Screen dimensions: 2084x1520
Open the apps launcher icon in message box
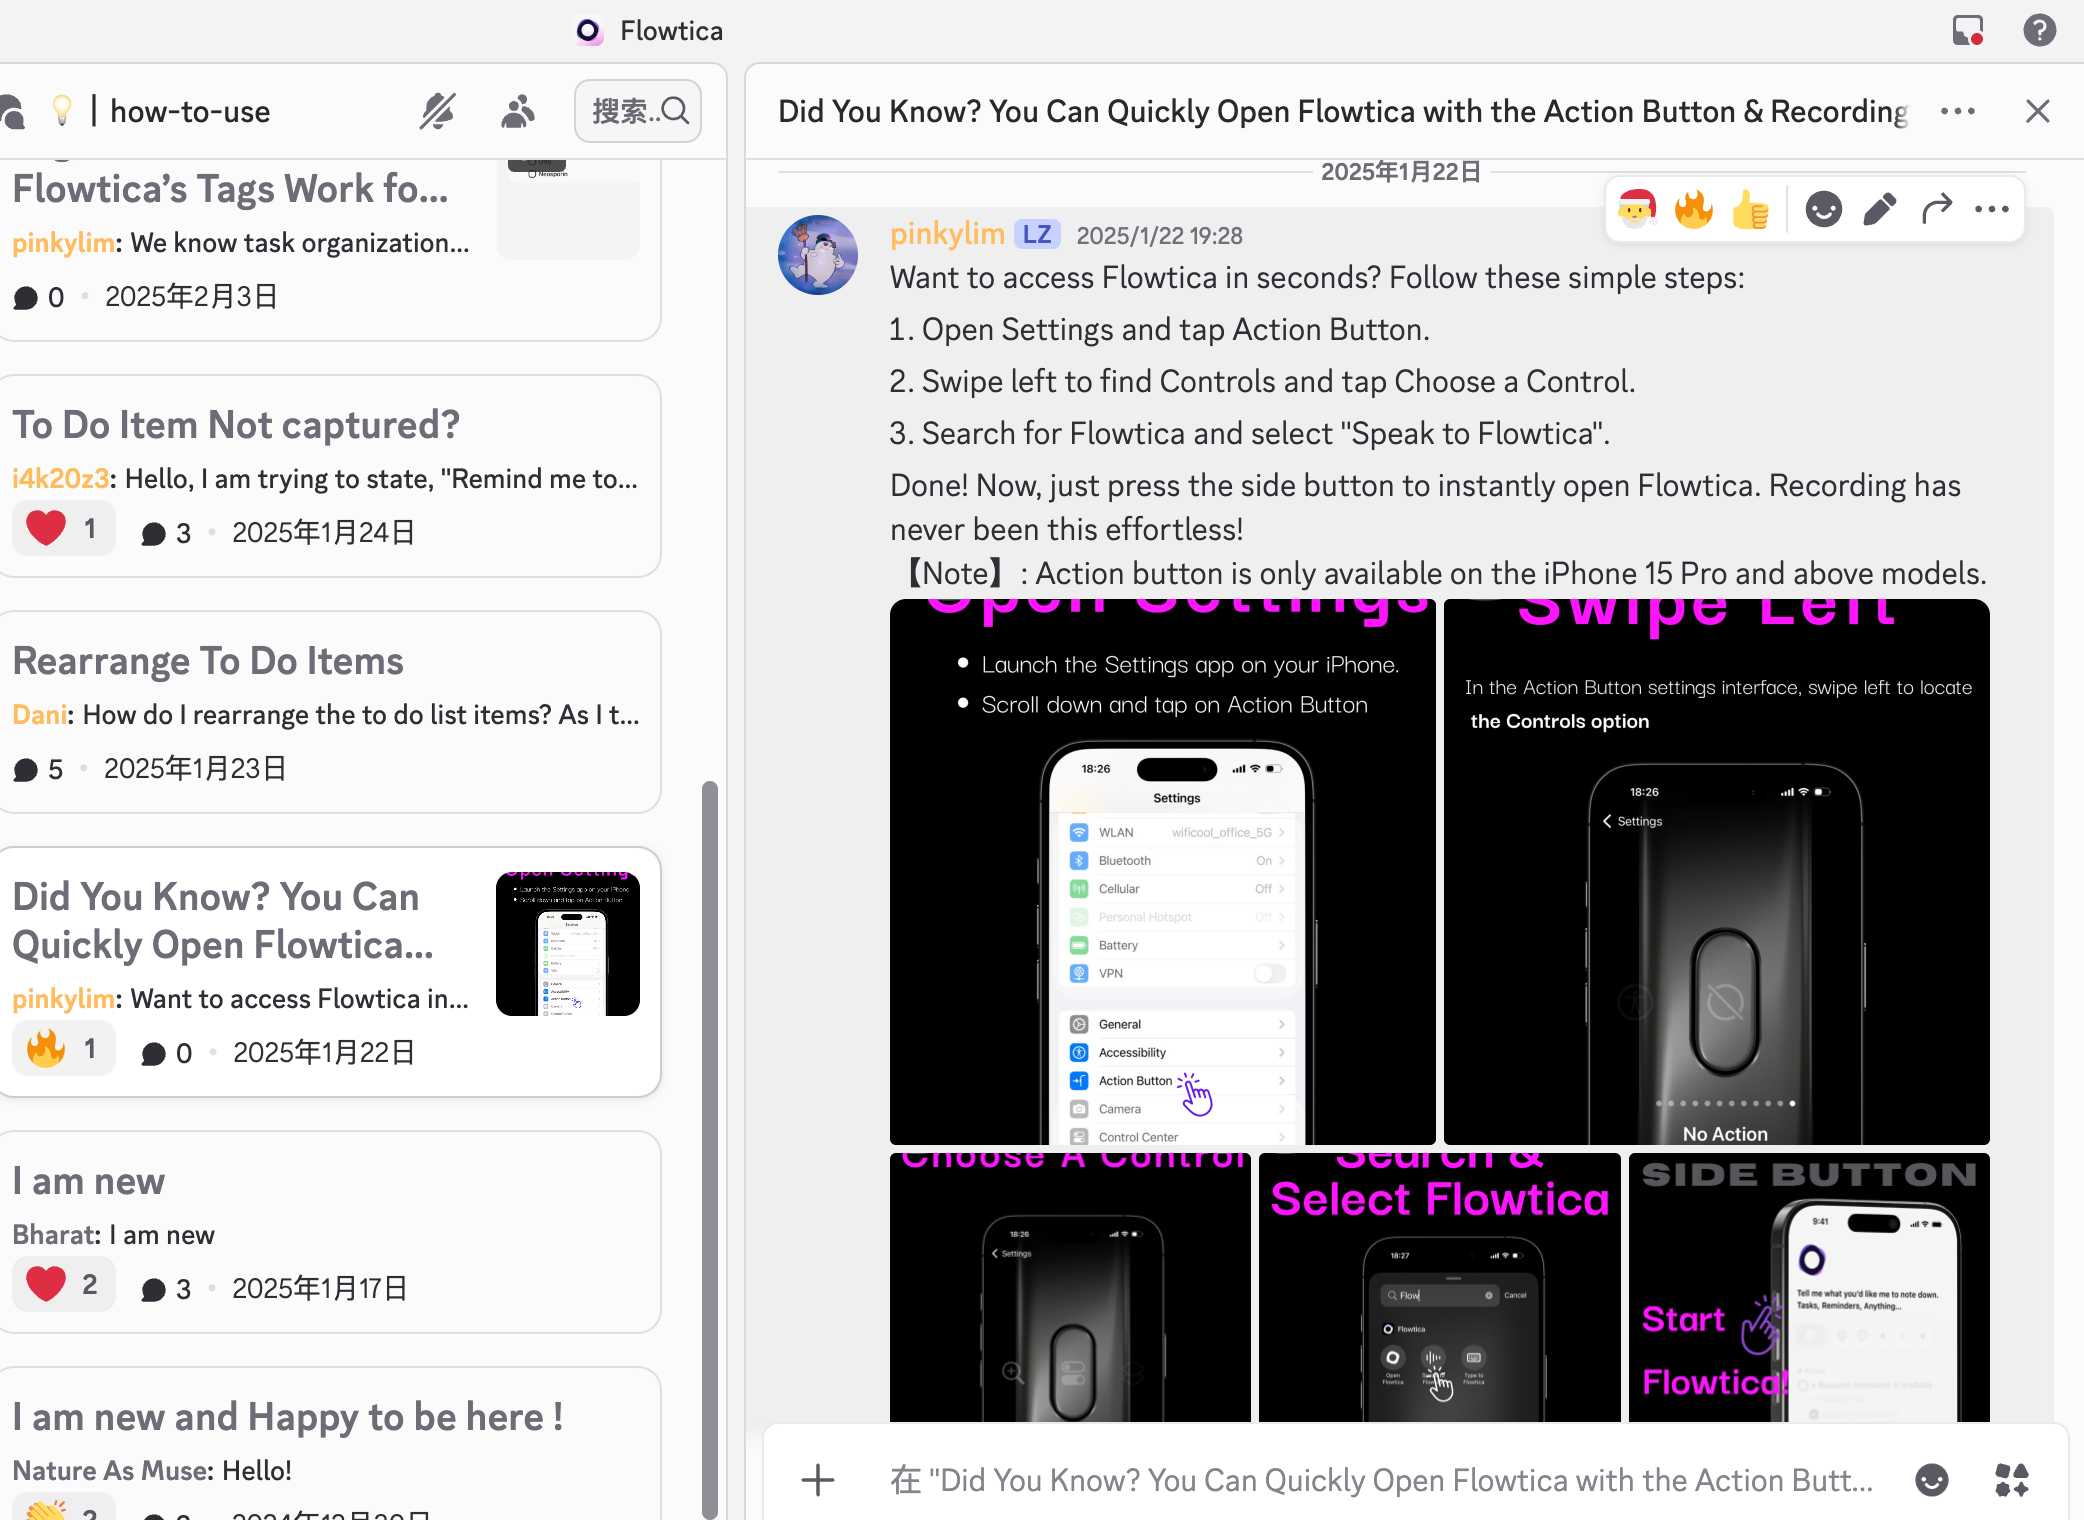click(x=2012, y=1480)
